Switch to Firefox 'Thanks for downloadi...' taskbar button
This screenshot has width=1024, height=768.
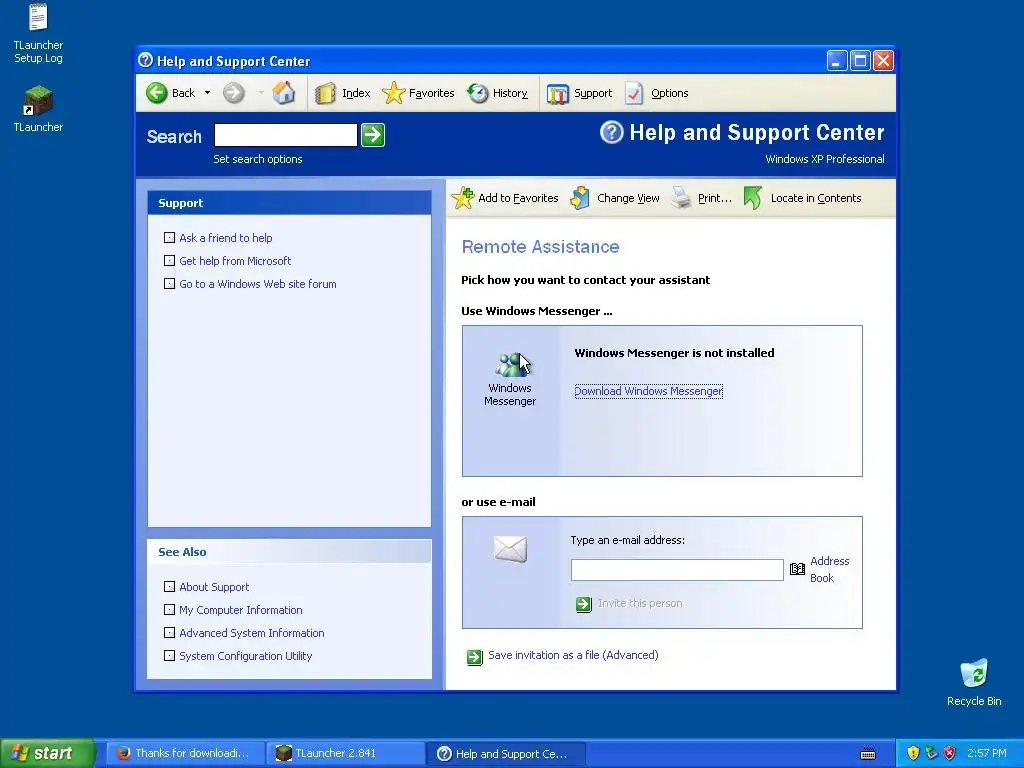click(x=185, y=753)
